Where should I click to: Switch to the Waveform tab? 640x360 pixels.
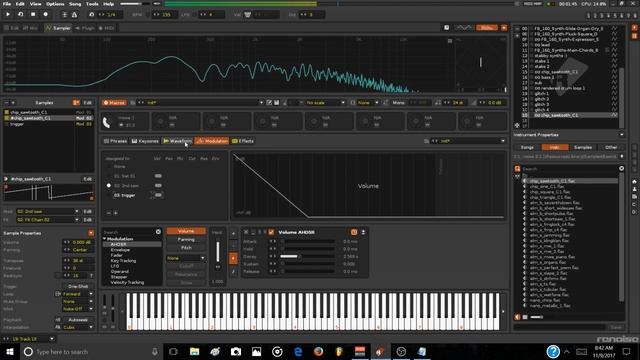coord(177,141)
